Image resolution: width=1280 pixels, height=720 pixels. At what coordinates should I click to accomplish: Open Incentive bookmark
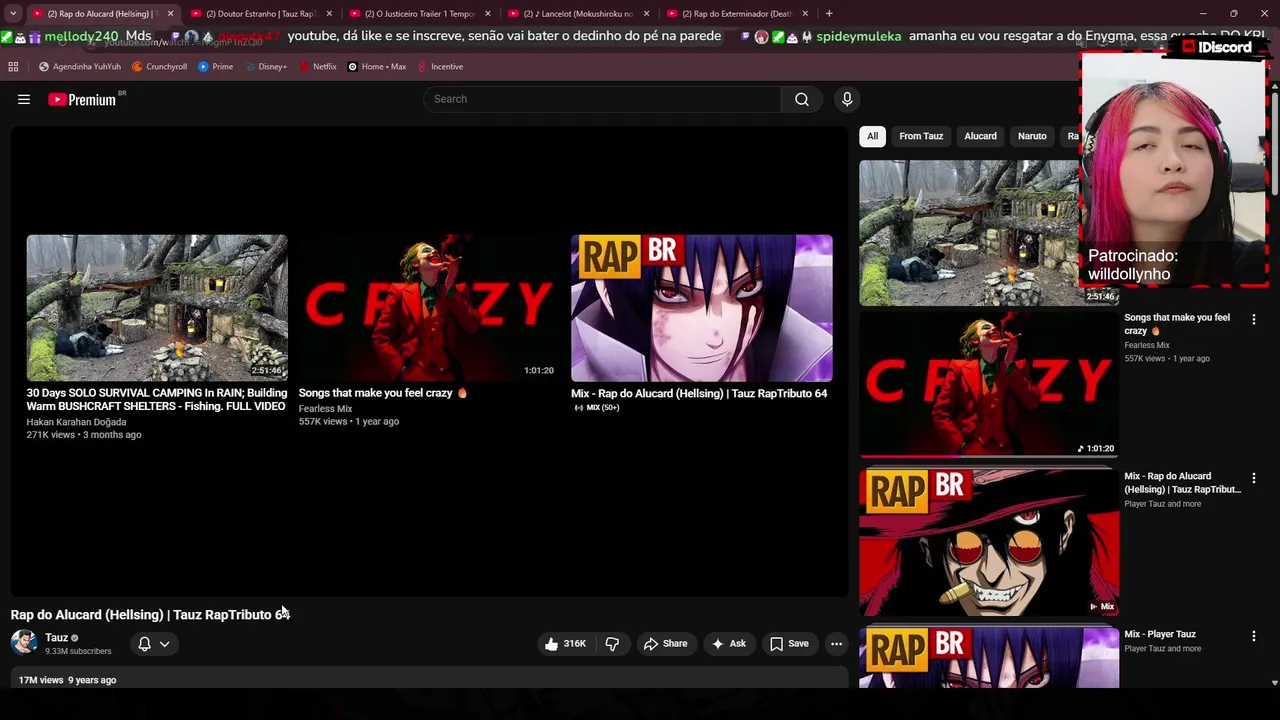[440, 67]
